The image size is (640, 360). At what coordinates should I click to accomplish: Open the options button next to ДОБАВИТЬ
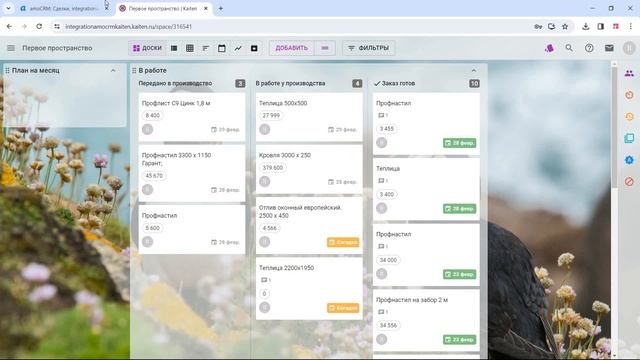325,48
